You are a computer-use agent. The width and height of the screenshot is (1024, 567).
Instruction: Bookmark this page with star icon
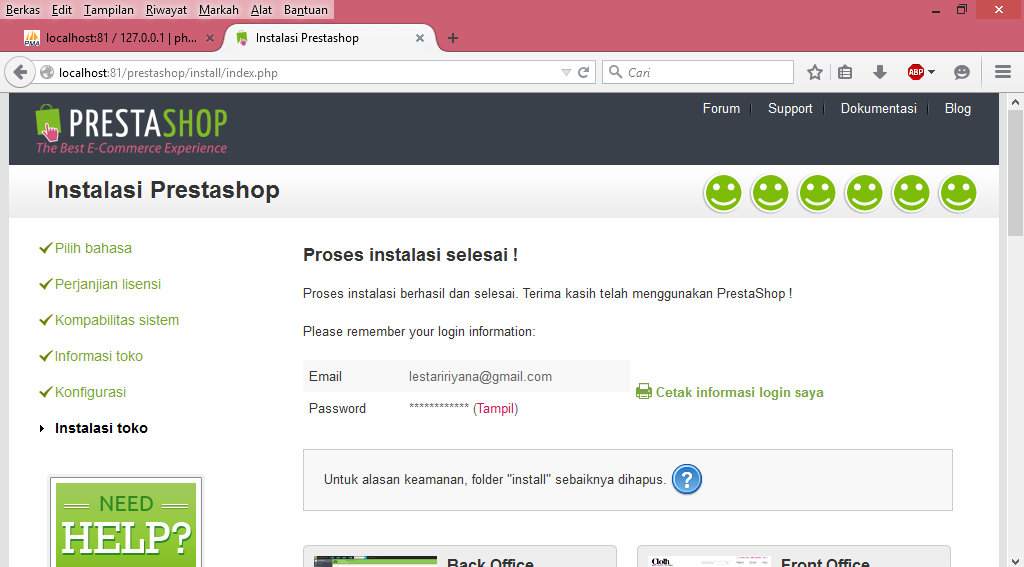pyautogui.click(x=814, y=73)
